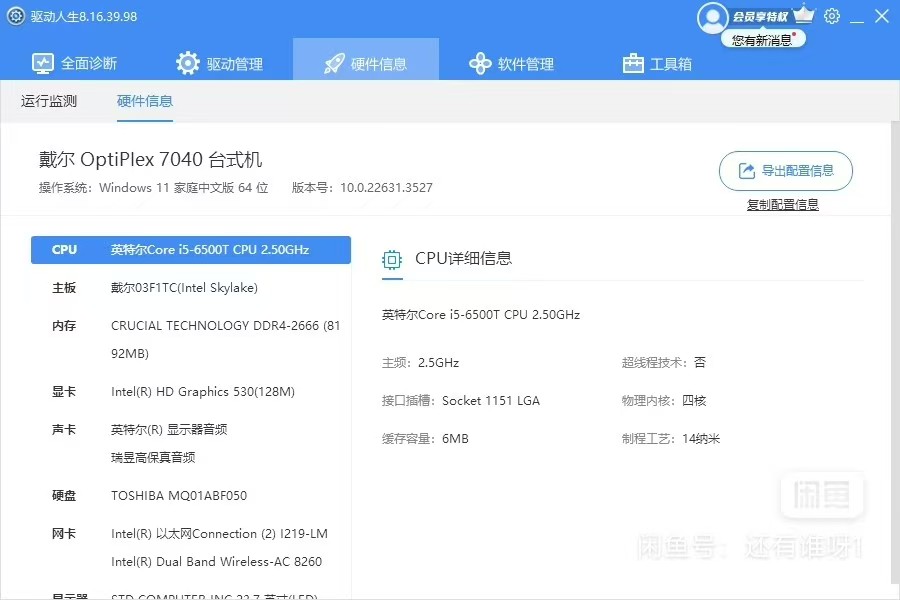900x600 pixels.
Task: Click the CPU详细信息 heading
Action: coord(463,258)
